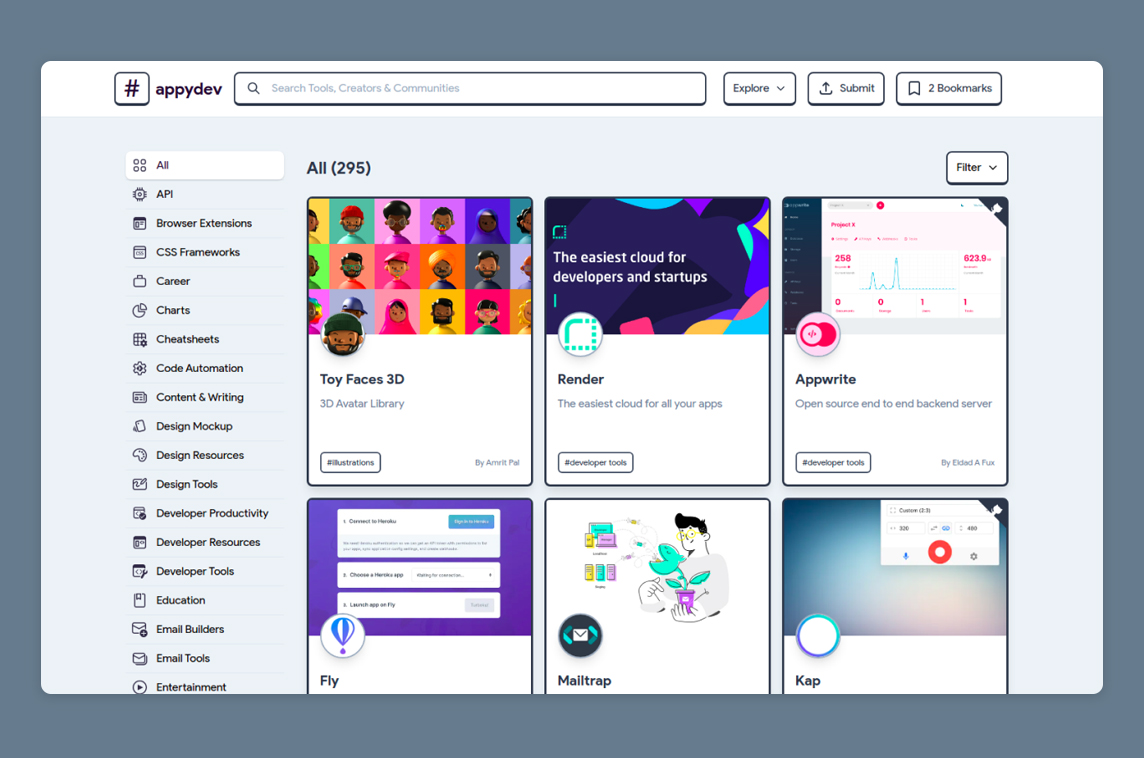The image size is (1144, 758).
Task: Choose the Cheatsheets category
Action: coord(205,339)
